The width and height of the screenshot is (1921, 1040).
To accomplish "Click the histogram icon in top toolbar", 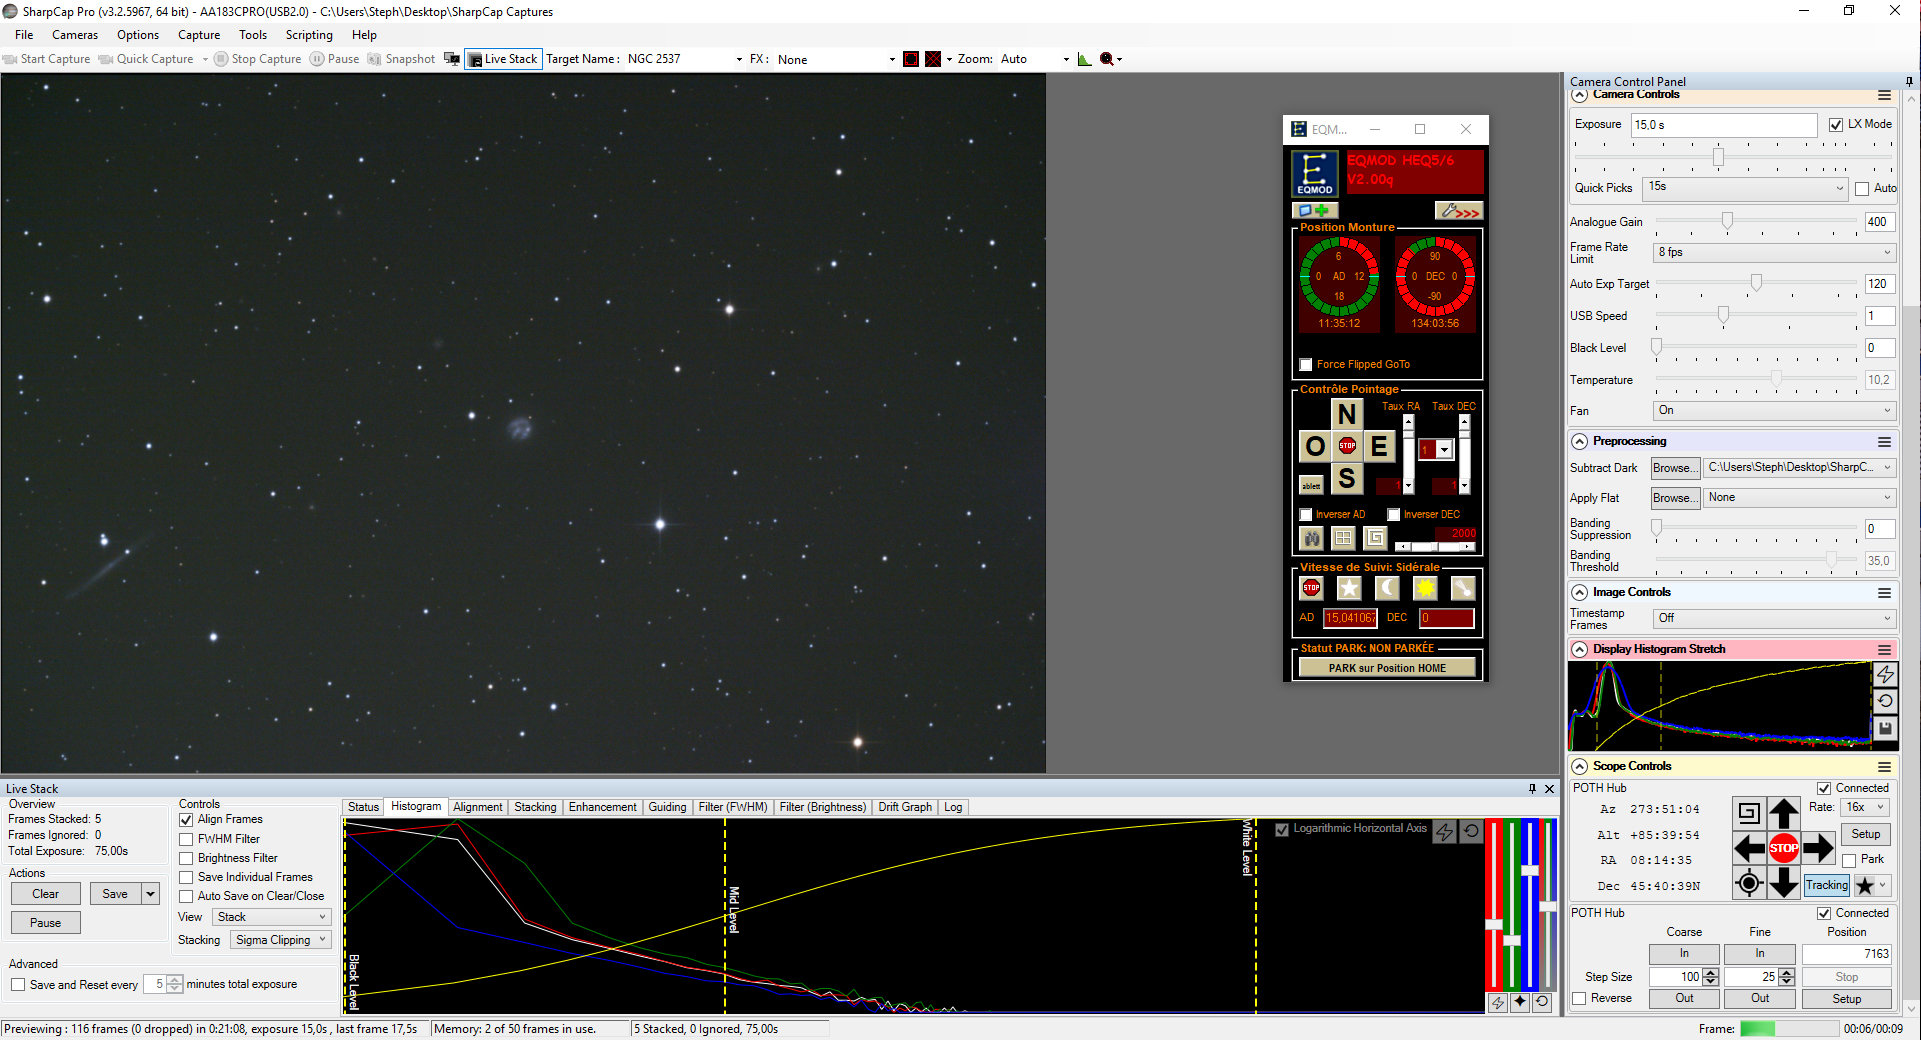I will tap(1084, 59).
